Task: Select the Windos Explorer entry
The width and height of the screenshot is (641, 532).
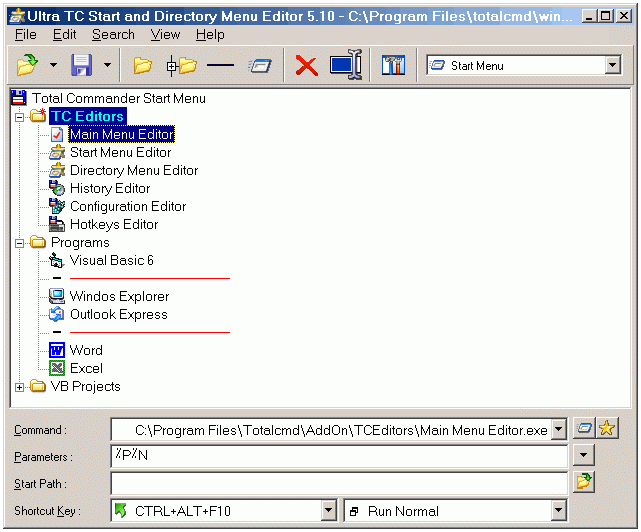Action: pyautogui.click(x=119, y=296)
